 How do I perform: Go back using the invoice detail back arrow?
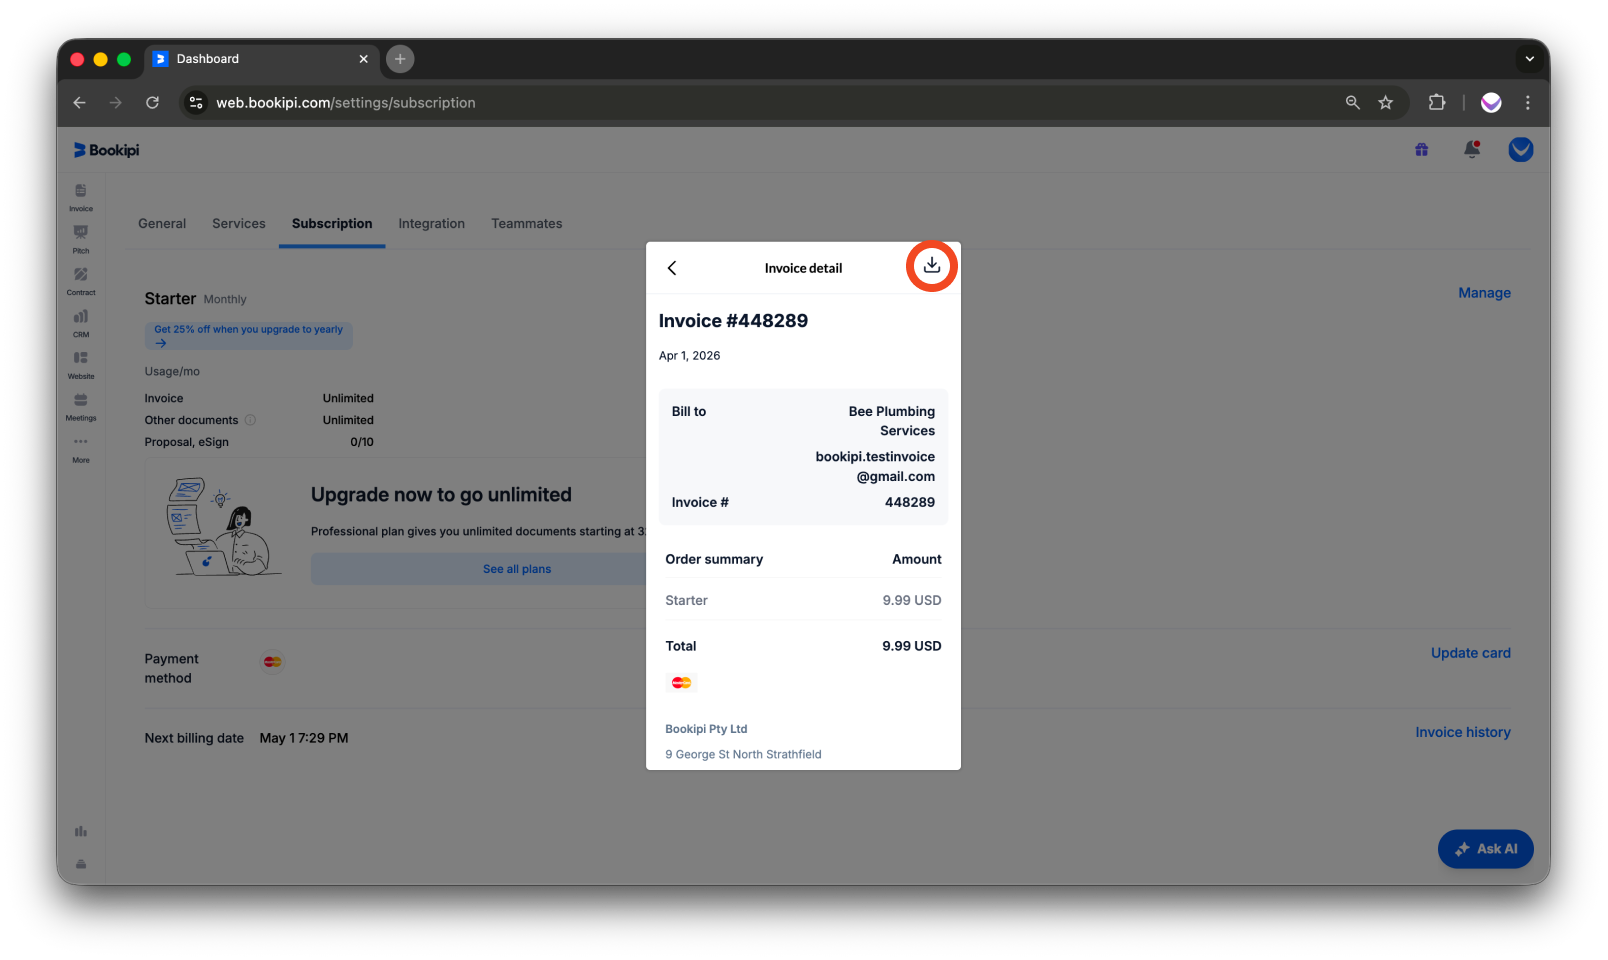(672, 268)
